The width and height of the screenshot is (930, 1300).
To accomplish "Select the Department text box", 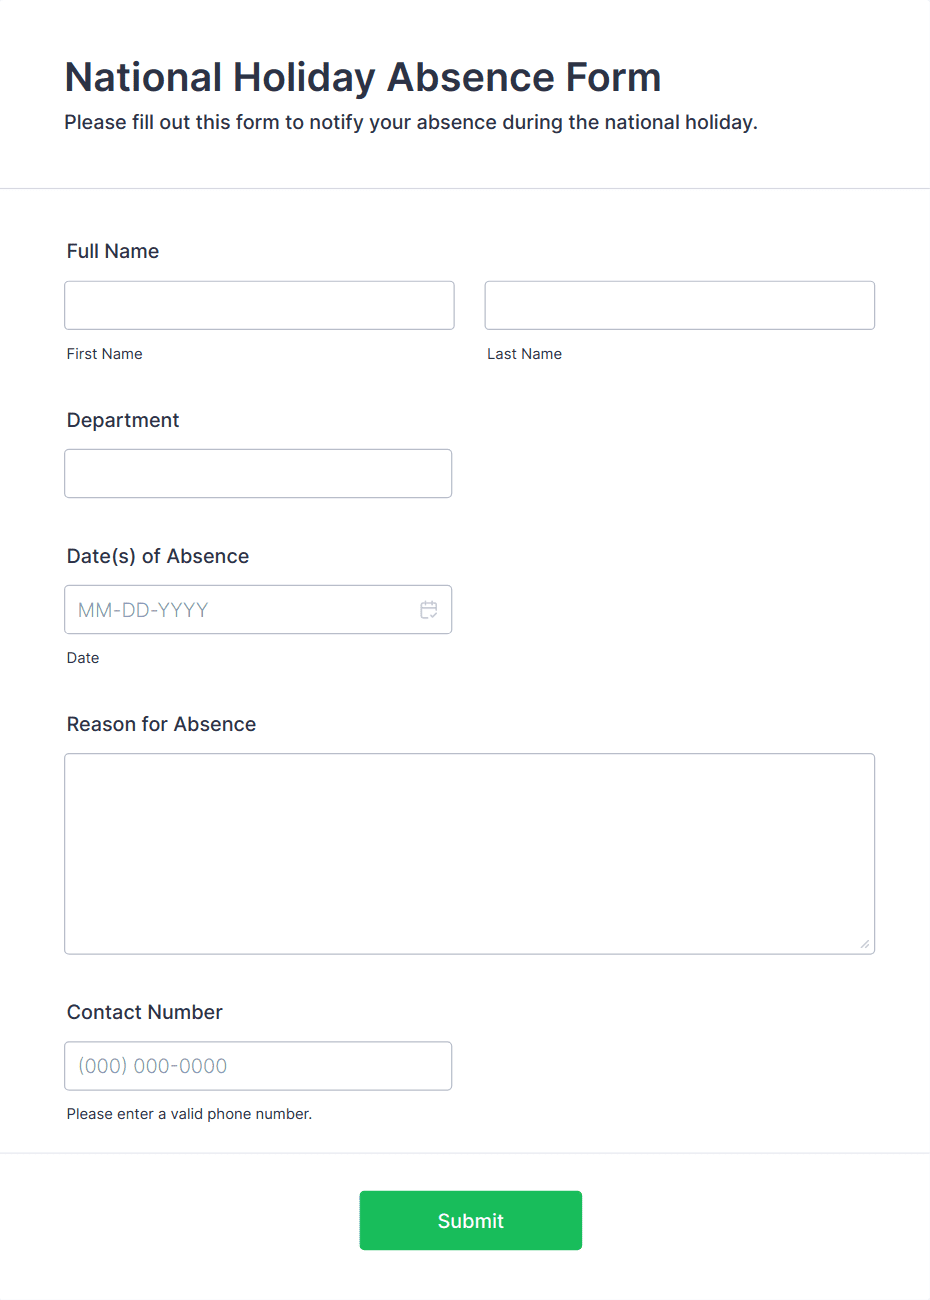I will (x=258, y=473).
